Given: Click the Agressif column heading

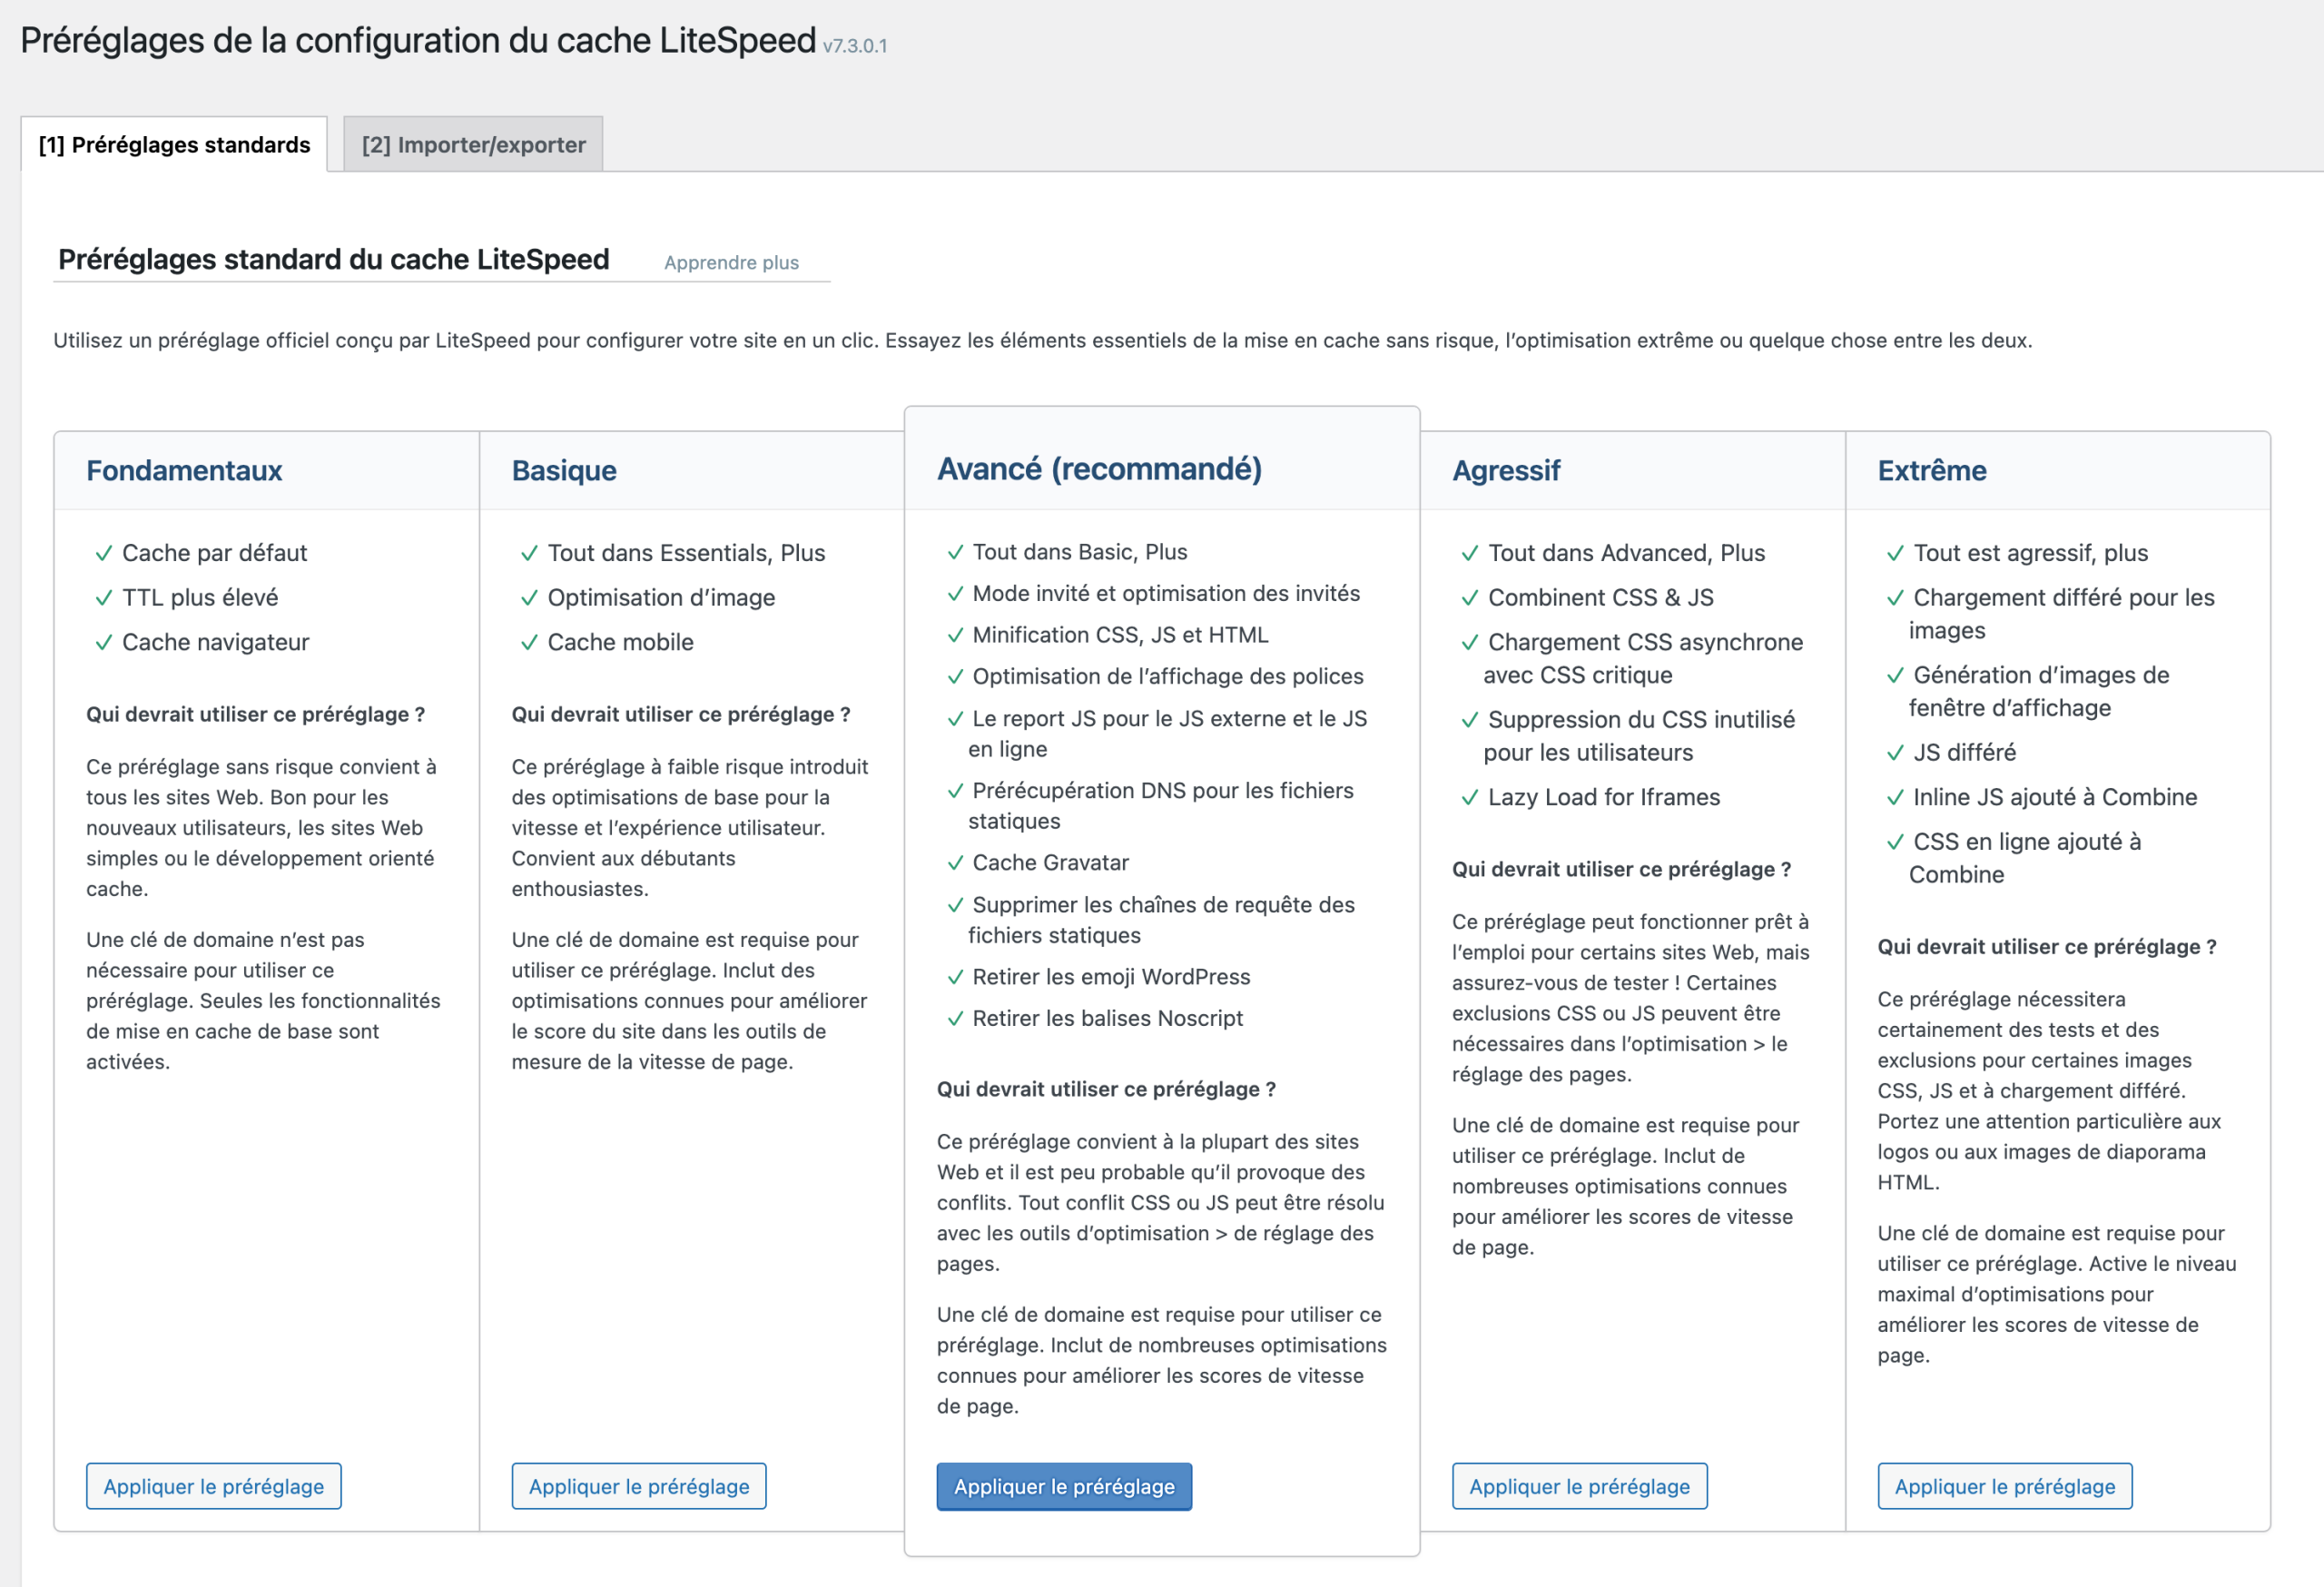Looking at the screenshot, I should pos(1506,470).
